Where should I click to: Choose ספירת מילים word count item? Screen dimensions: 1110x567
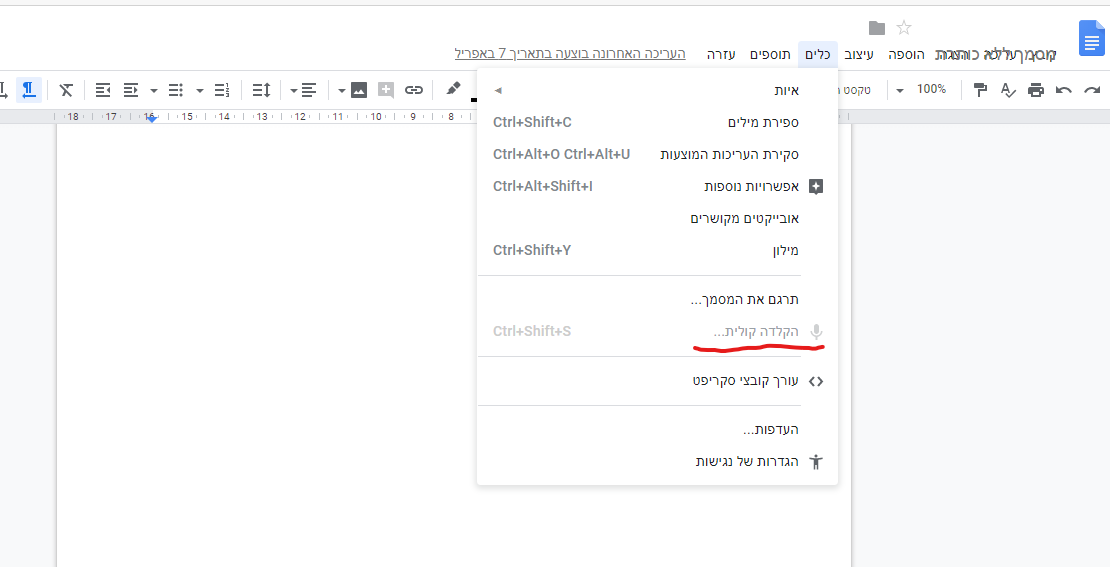pyautogui.click(x=658, y=122)
